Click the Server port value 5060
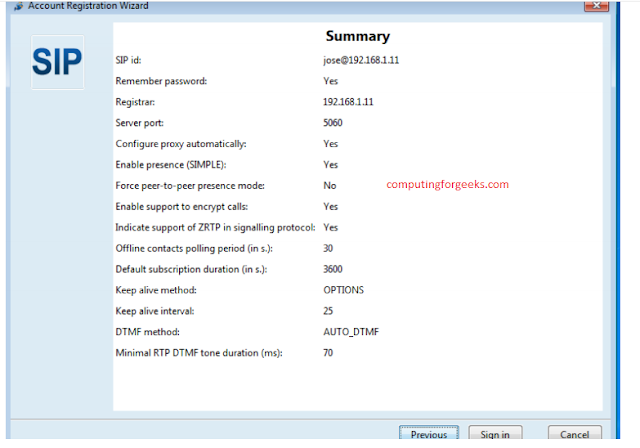Screen dimensions: 640x448 [333, 123]
